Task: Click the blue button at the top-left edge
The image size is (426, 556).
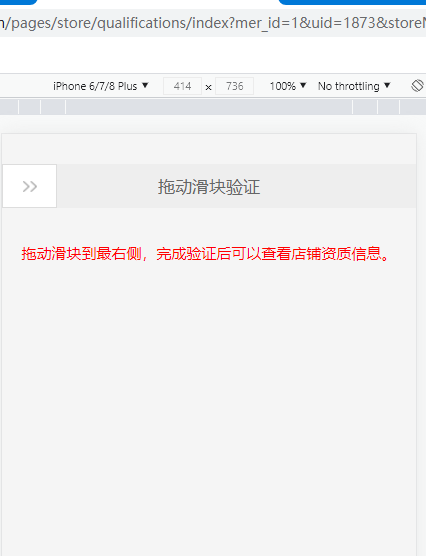Action: tap(18, 2)
